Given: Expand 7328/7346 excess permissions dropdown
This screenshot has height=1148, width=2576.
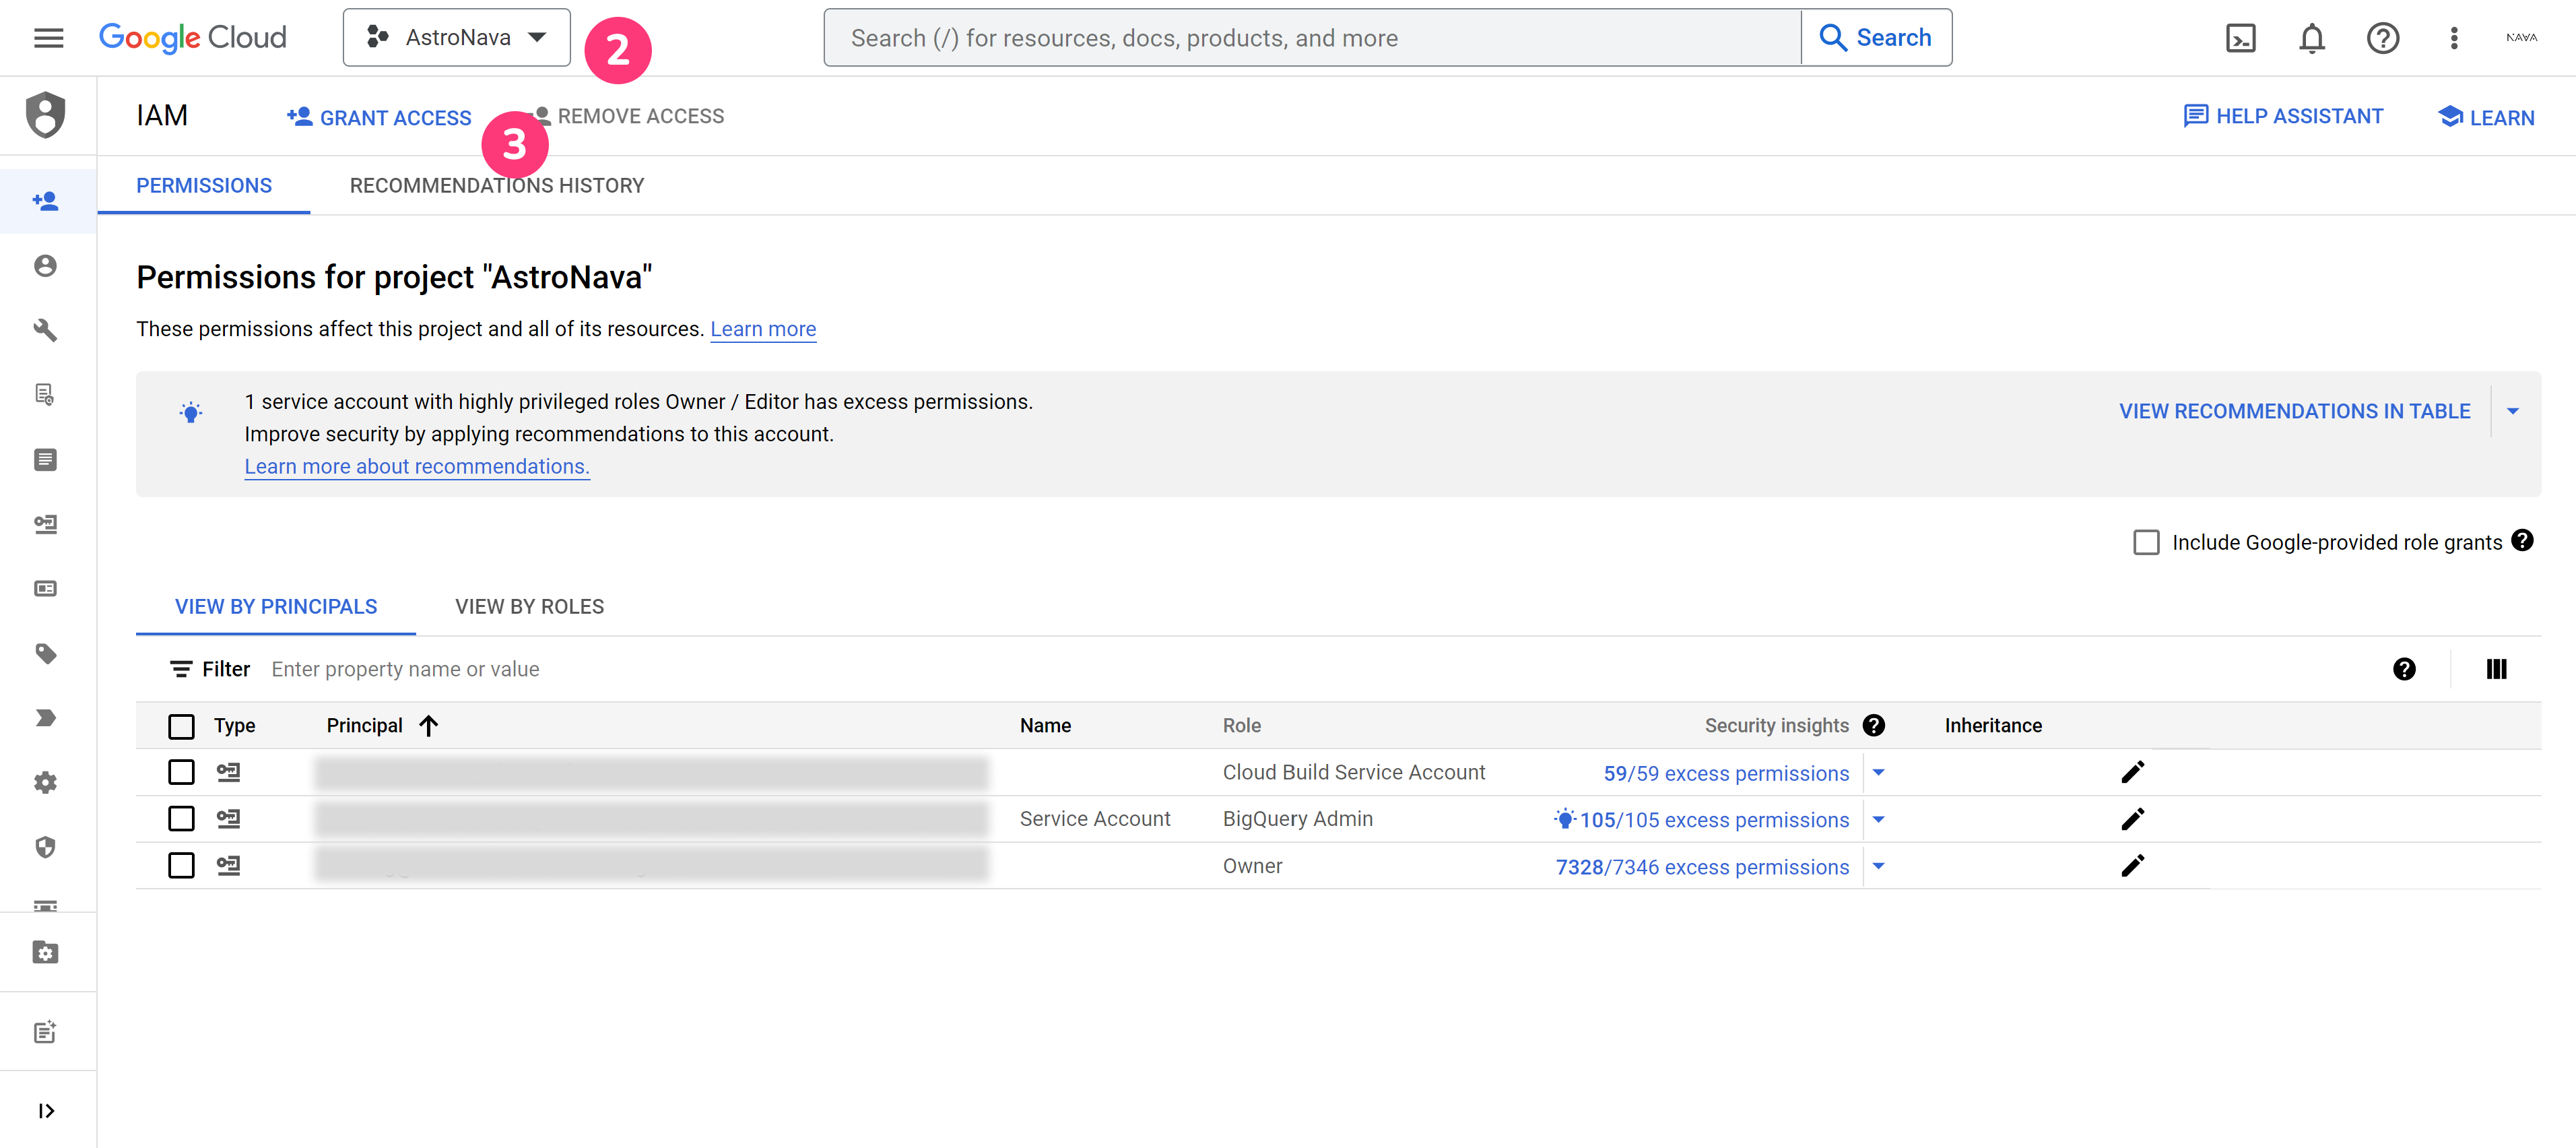Looking at the screenshot, I should point(1878,866).
